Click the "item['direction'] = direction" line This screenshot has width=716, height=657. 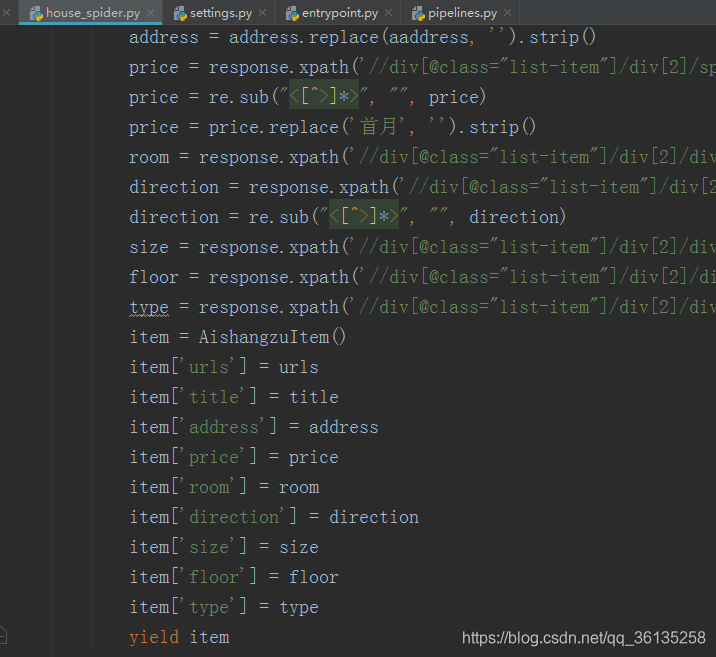[274, 517]
